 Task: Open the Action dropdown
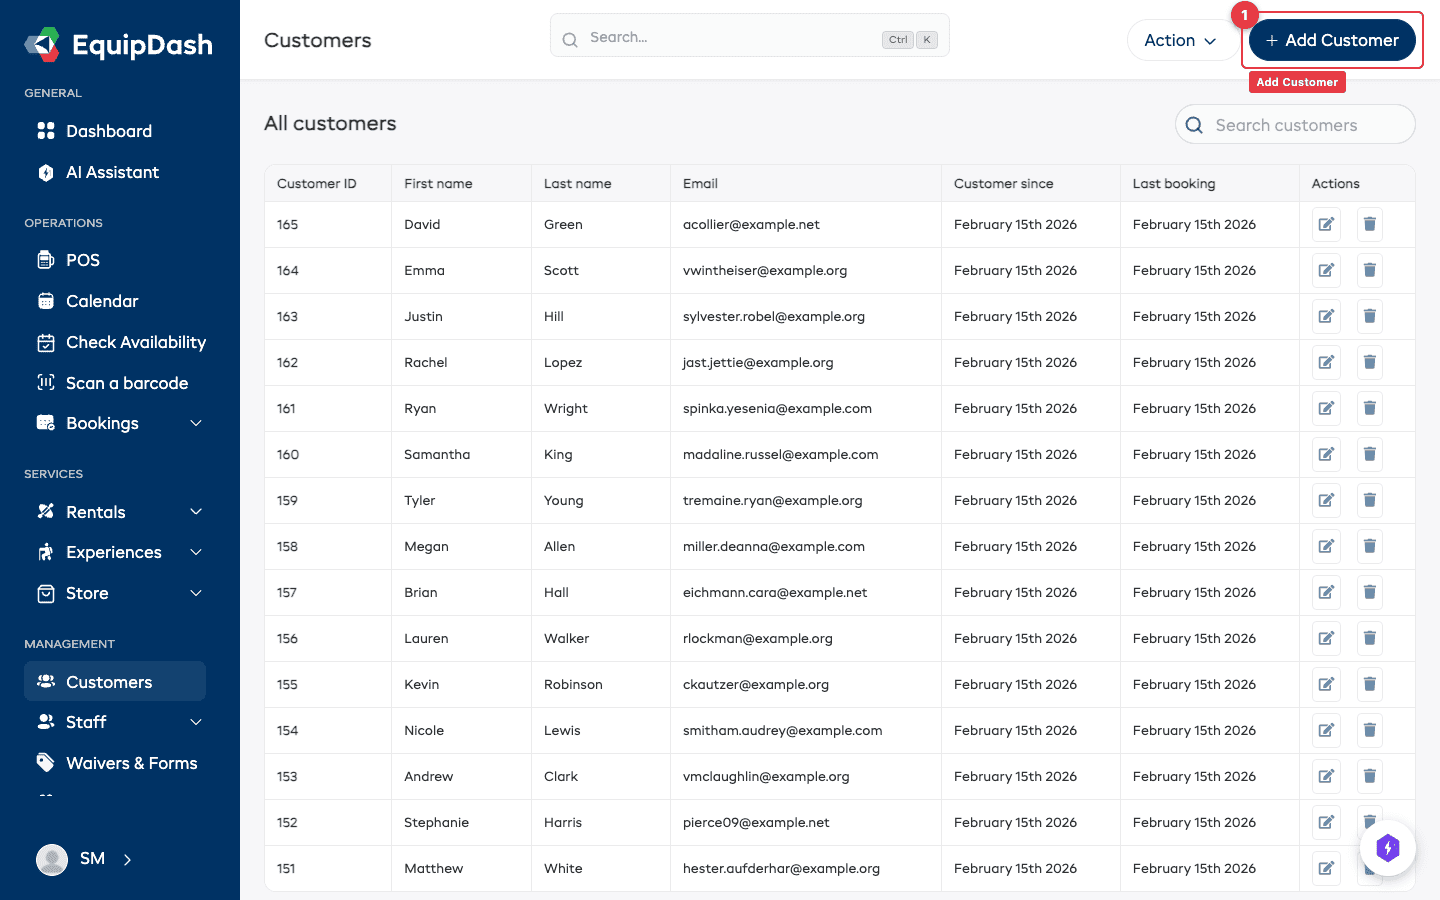(1180, 41)
